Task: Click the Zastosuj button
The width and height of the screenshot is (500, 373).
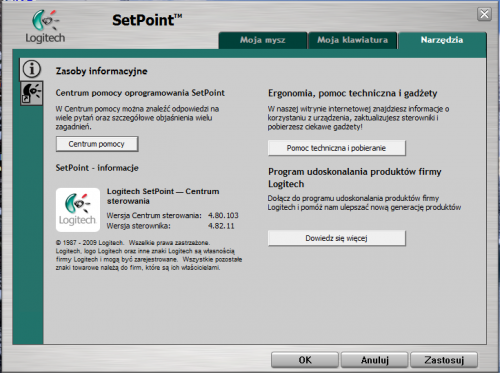Action: click(444, 360)
